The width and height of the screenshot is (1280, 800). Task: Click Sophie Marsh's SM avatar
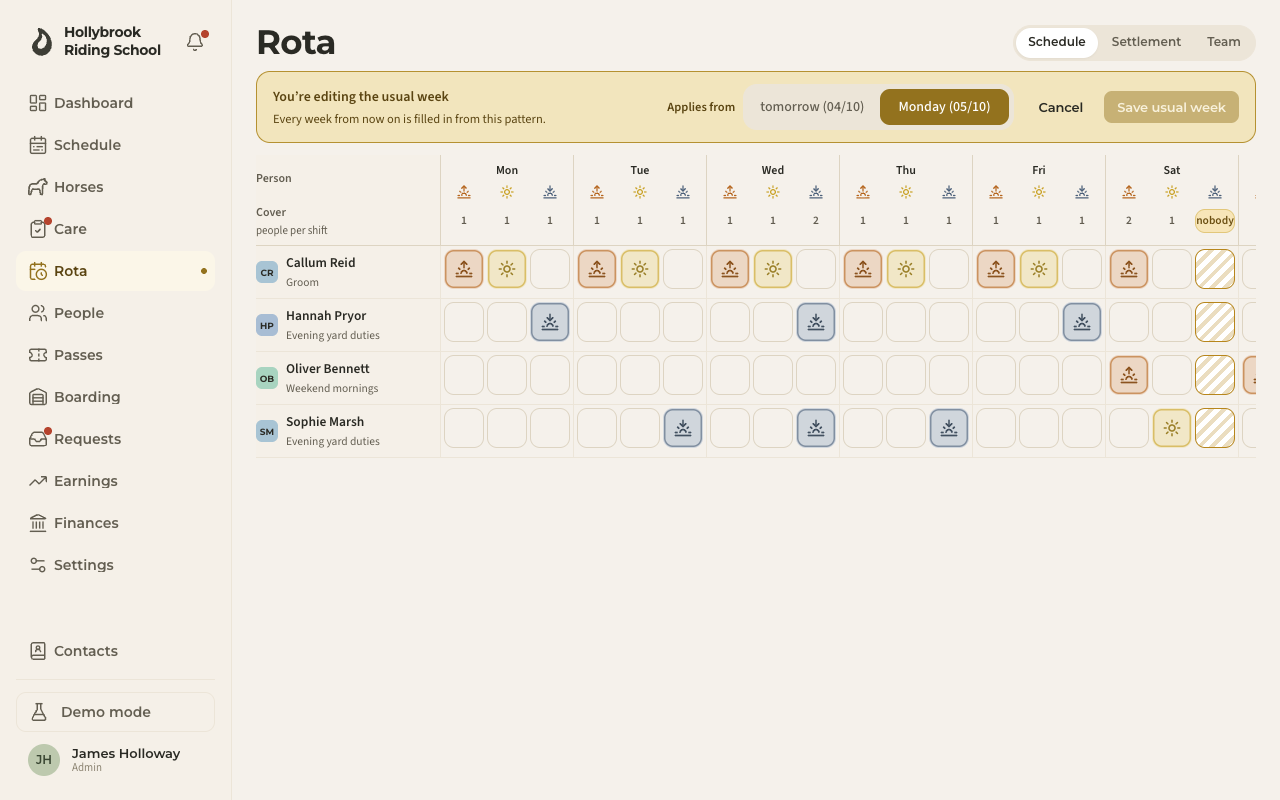tap(267, 431)
